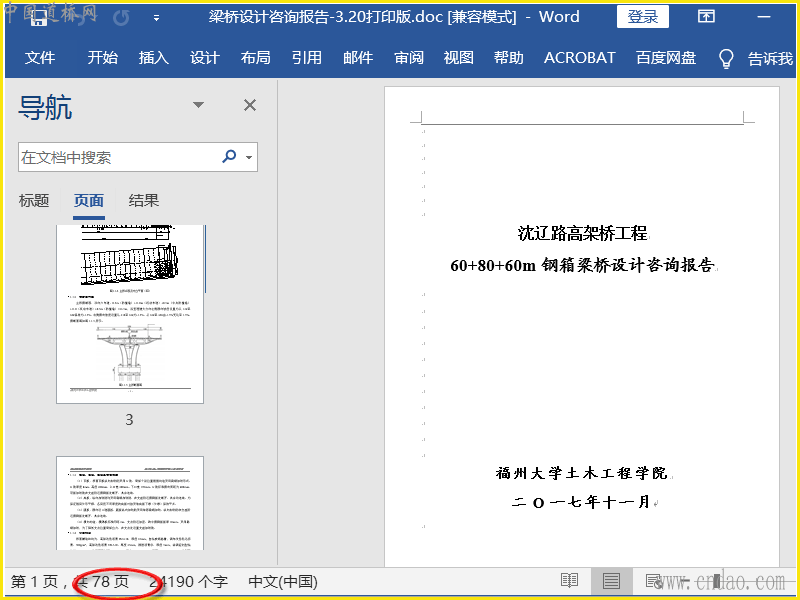Click the magnifier search icon in navigation pane

(x=230, y=156)
